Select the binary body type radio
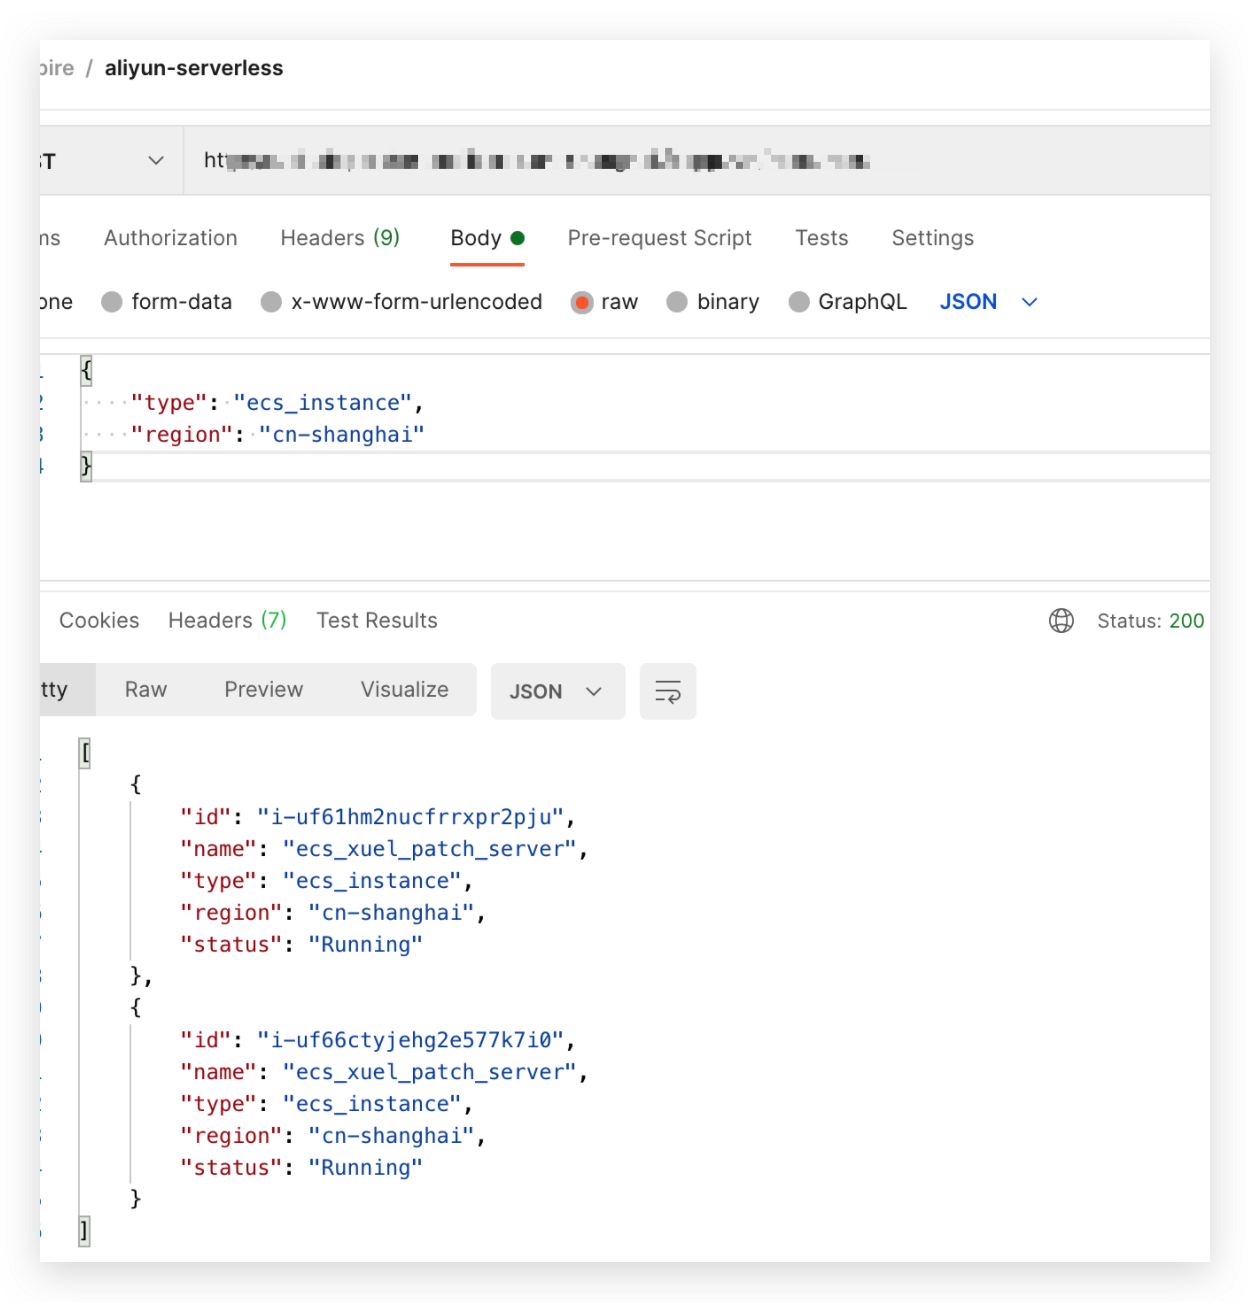1250x1302 pixels. 677,302
